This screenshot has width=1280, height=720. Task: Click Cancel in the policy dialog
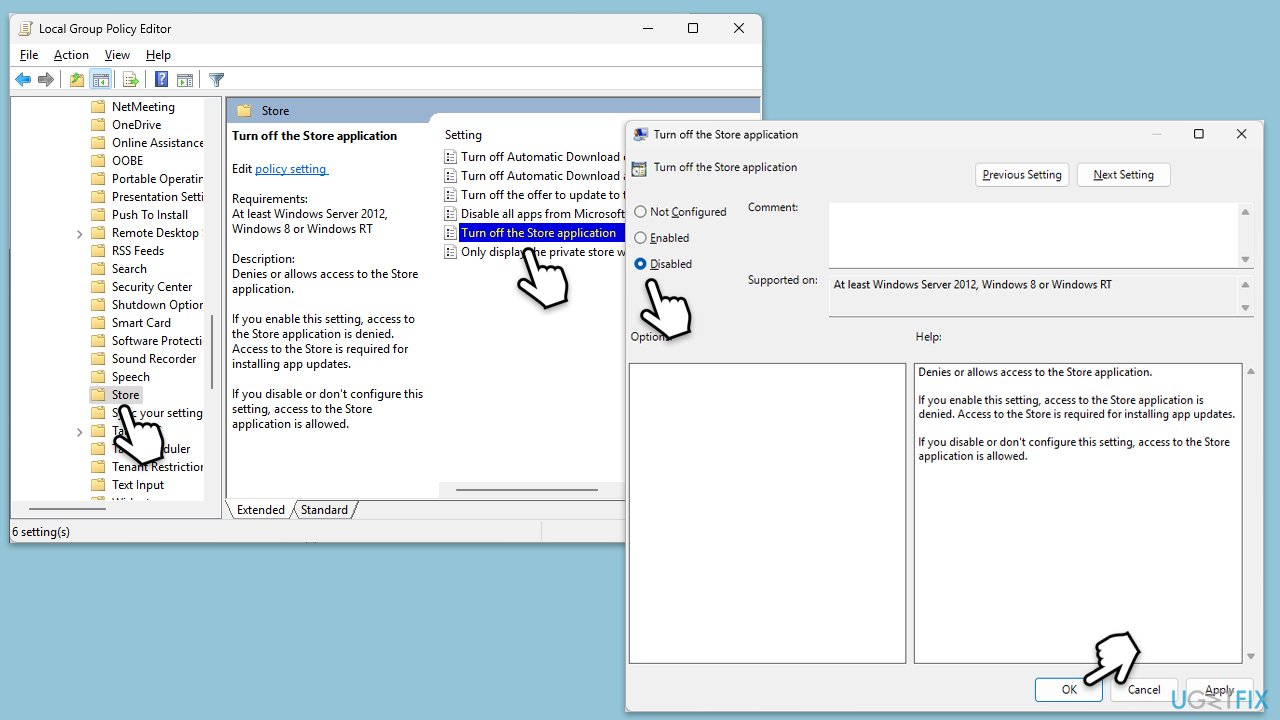1144,690
